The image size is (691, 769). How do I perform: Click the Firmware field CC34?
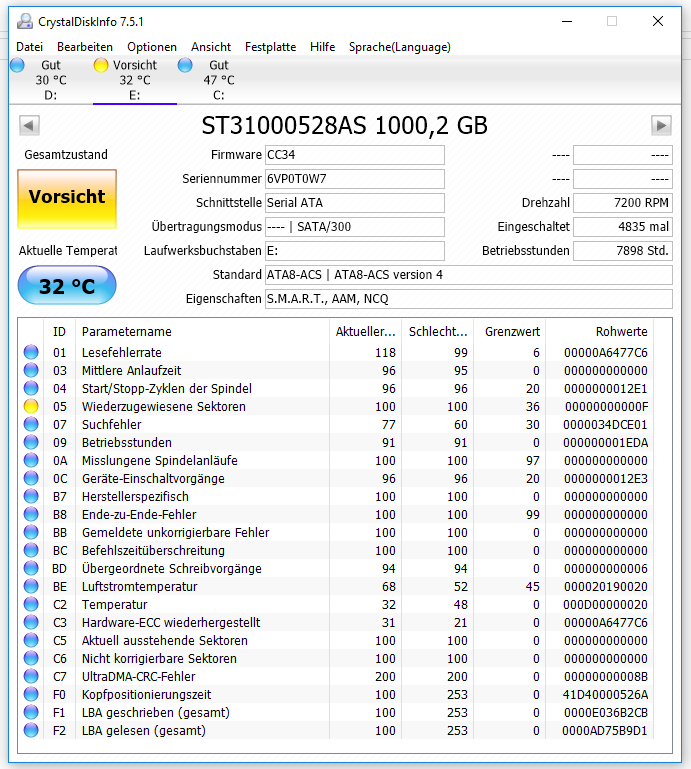tap(355, 155)
